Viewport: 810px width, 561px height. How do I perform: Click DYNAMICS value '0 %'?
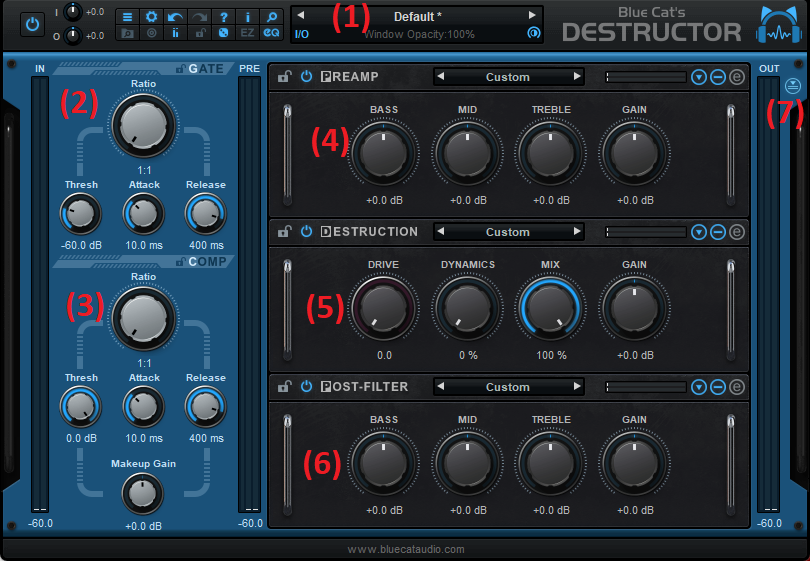[468, 355]
